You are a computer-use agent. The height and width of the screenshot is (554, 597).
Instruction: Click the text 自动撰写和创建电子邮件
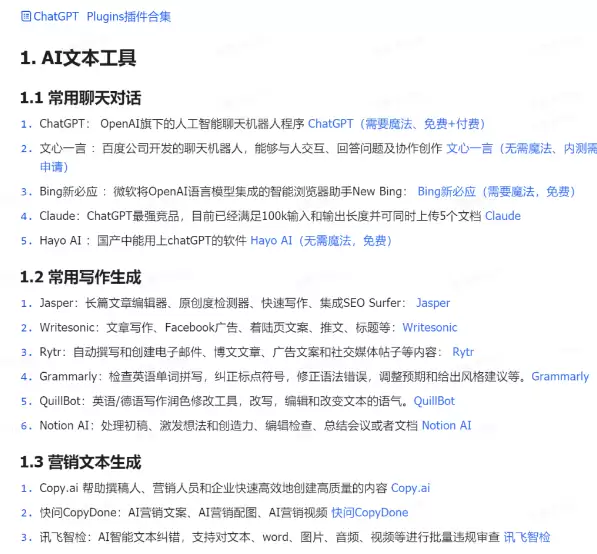pos(137,352)
